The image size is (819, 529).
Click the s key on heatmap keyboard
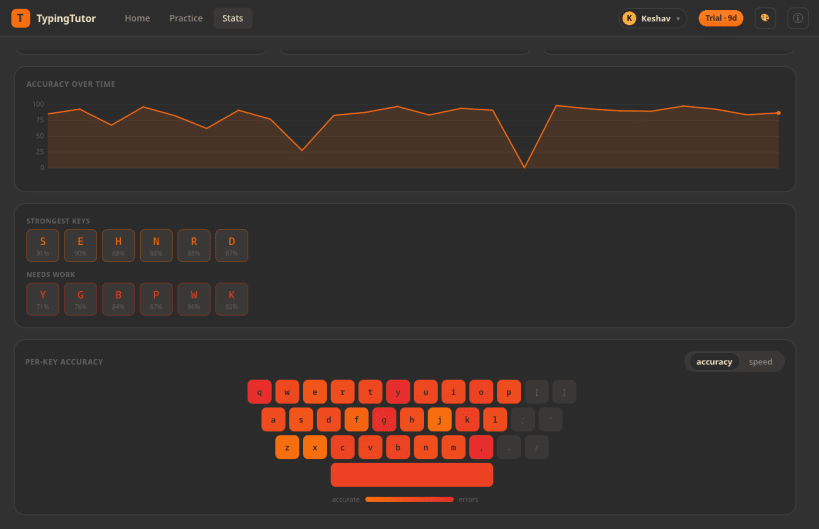click(x=301, y=420)
